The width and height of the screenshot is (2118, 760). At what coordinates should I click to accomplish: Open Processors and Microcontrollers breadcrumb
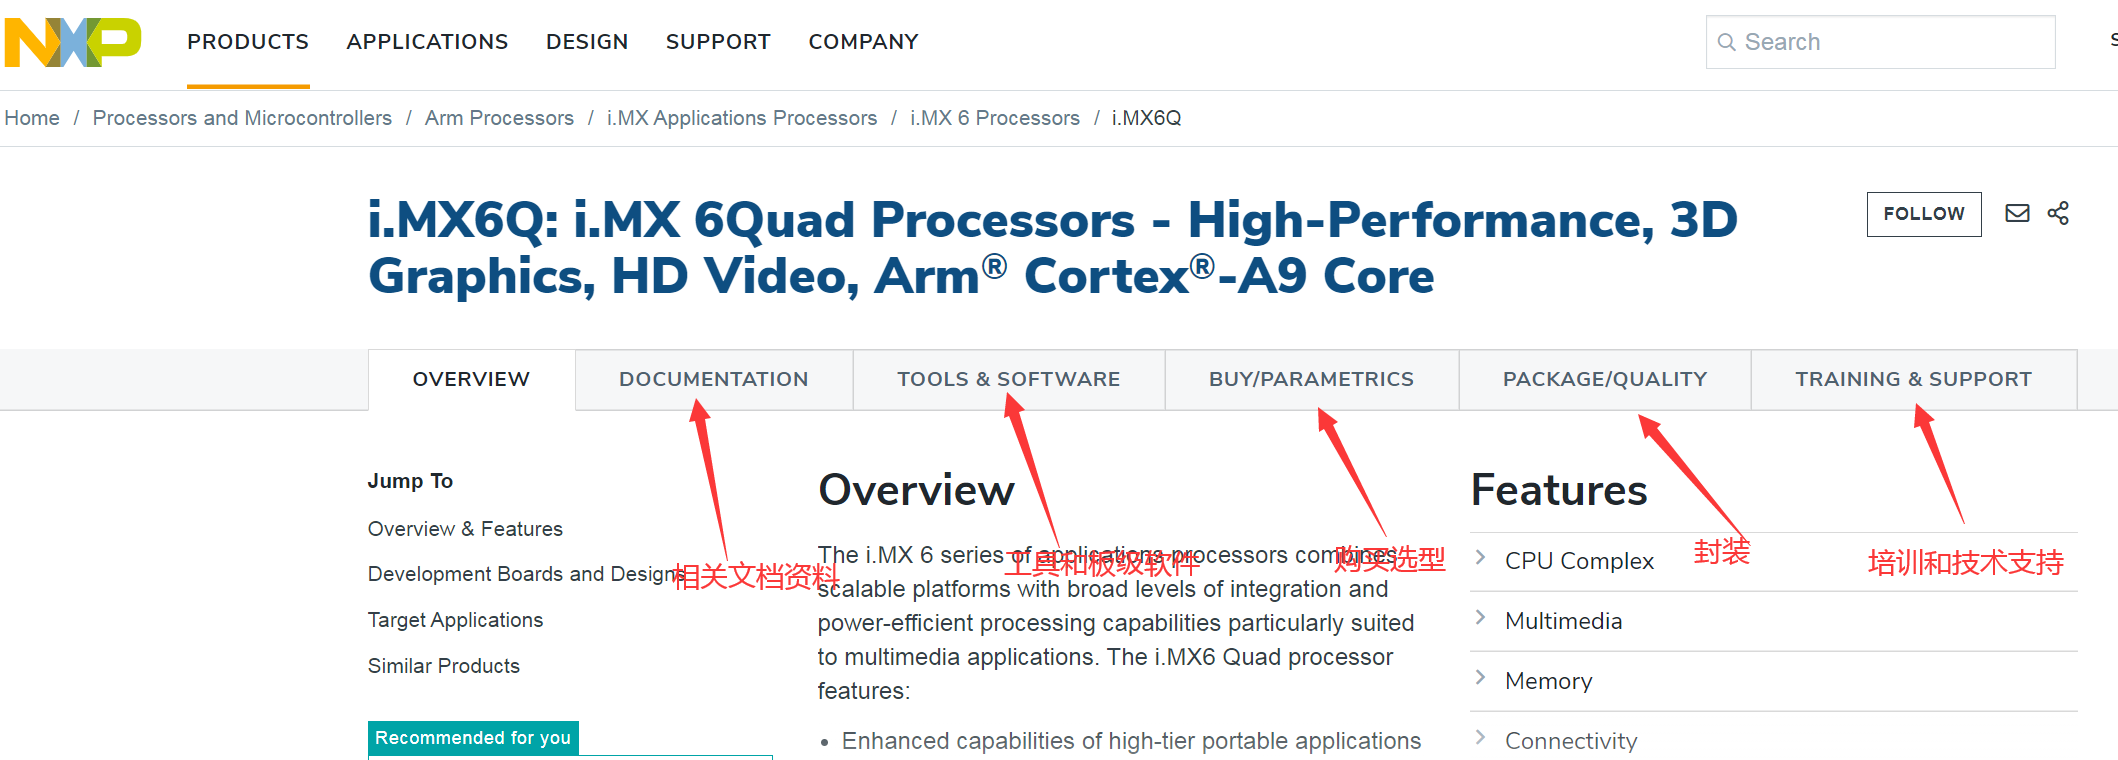[242, 118]
